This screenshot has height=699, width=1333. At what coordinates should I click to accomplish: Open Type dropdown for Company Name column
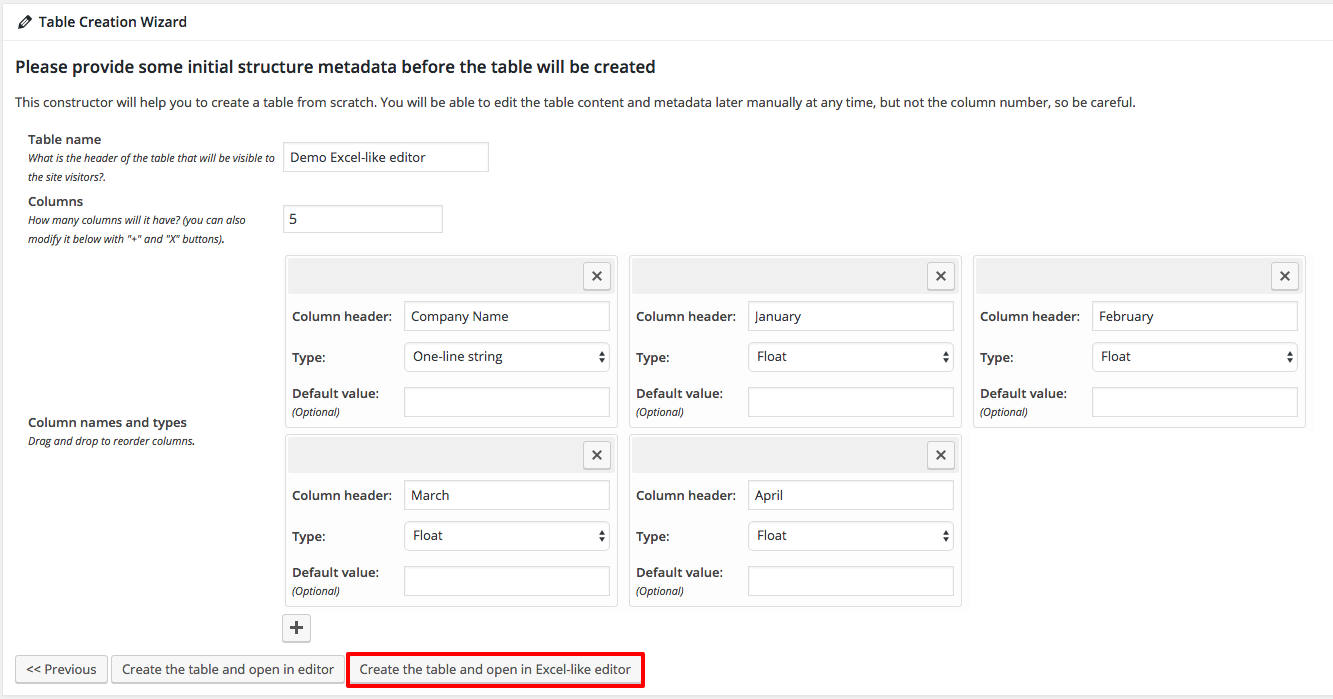[507, 357]
